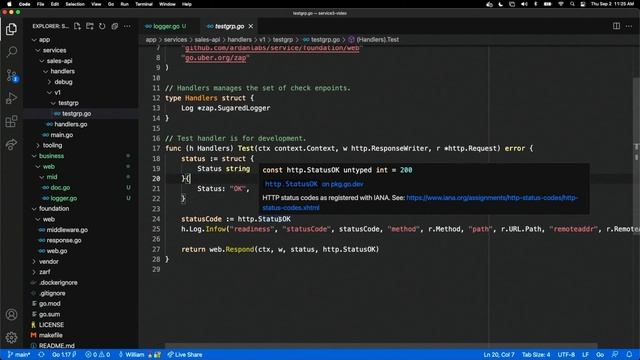
Task: Click sales-api breadcrumb item
Action: [207, 40]
